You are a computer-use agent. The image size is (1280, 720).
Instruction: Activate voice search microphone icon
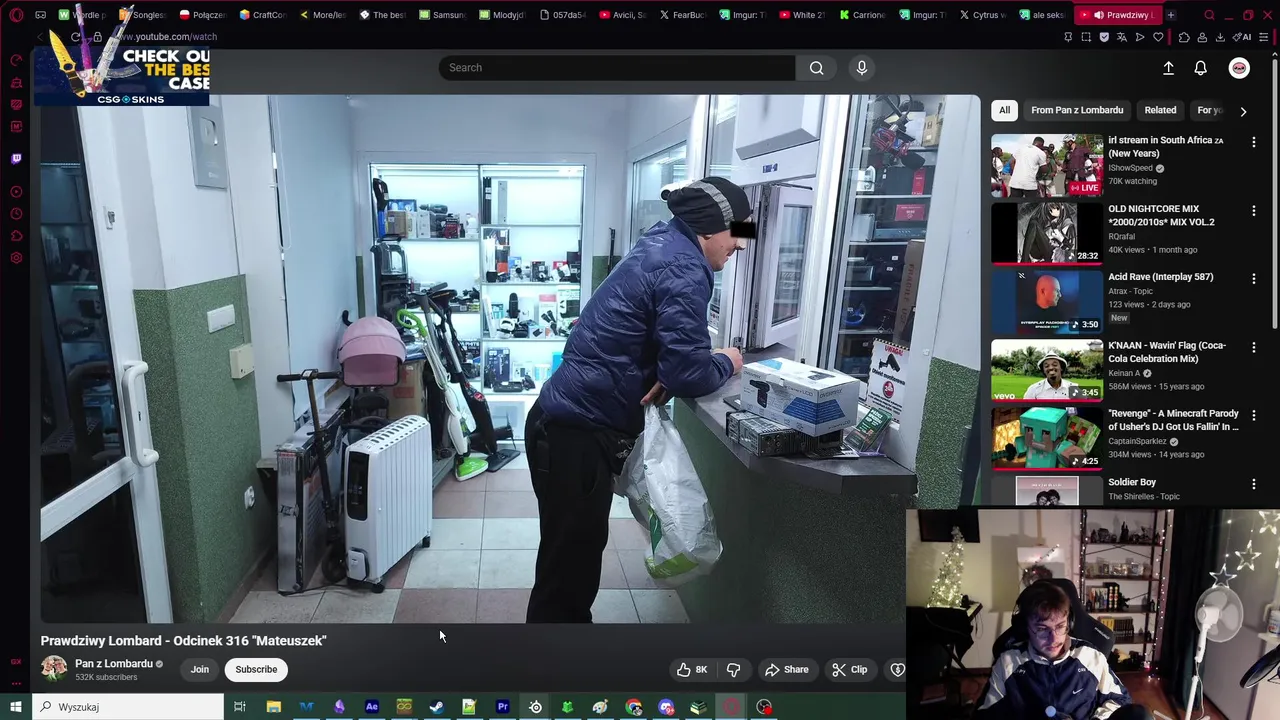[x=862, y=68]
